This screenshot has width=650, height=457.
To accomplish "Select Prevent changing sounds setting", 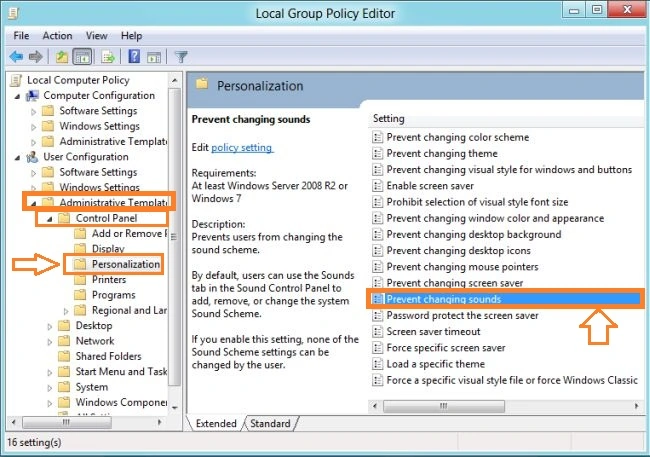I will [505, 299].
